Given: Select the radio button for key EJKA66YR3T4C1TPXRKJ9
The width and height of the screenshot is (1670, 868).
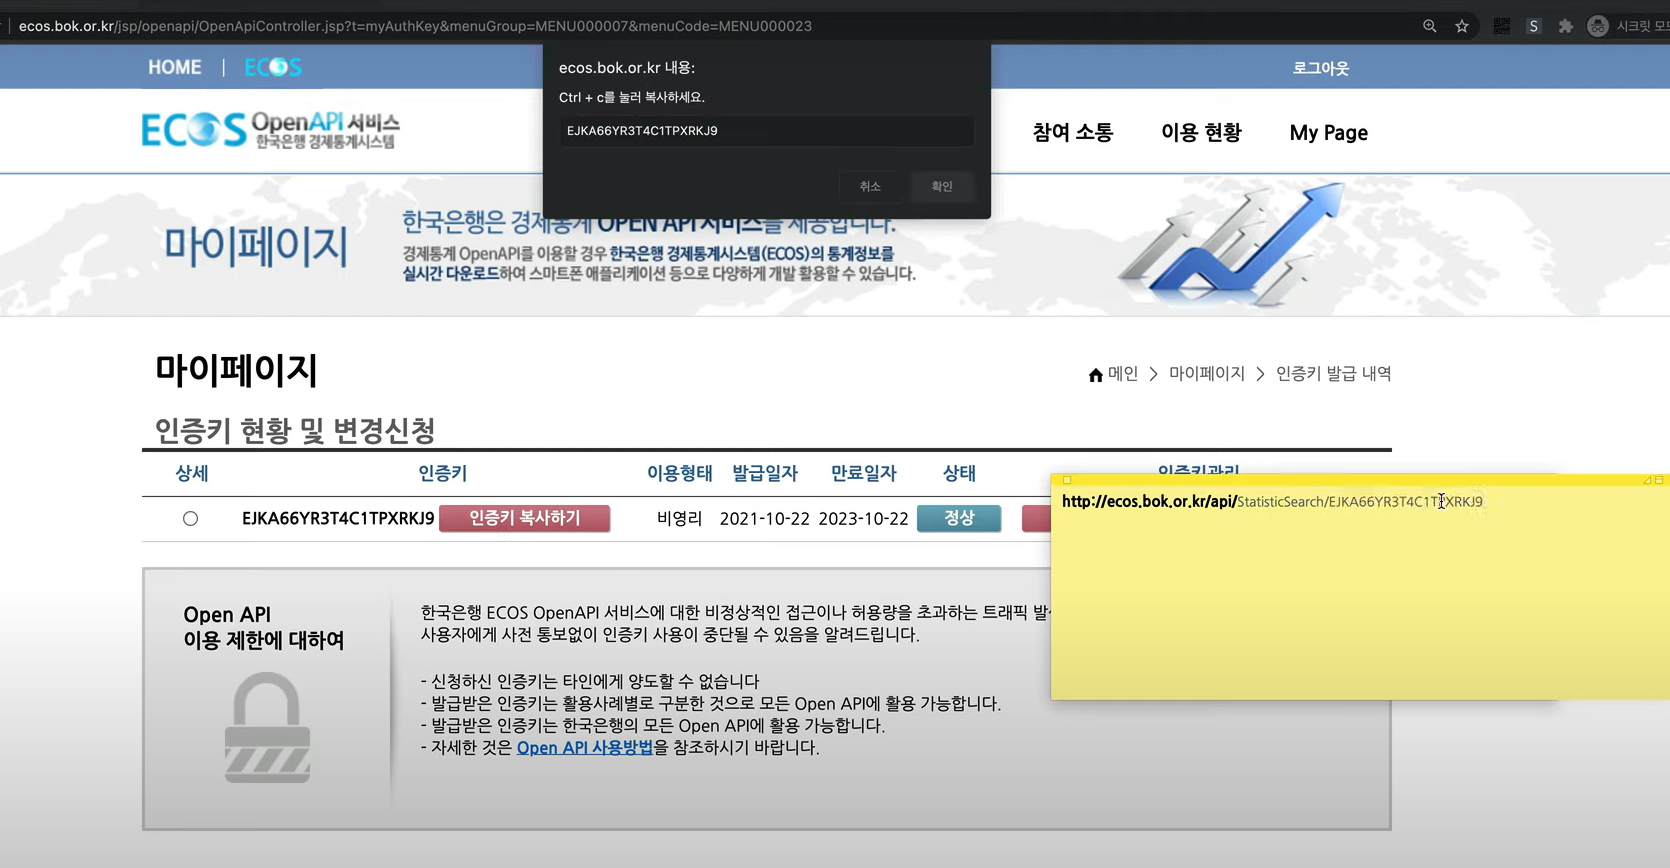Looking at the screenshot, I should click(x=190, y=518).
